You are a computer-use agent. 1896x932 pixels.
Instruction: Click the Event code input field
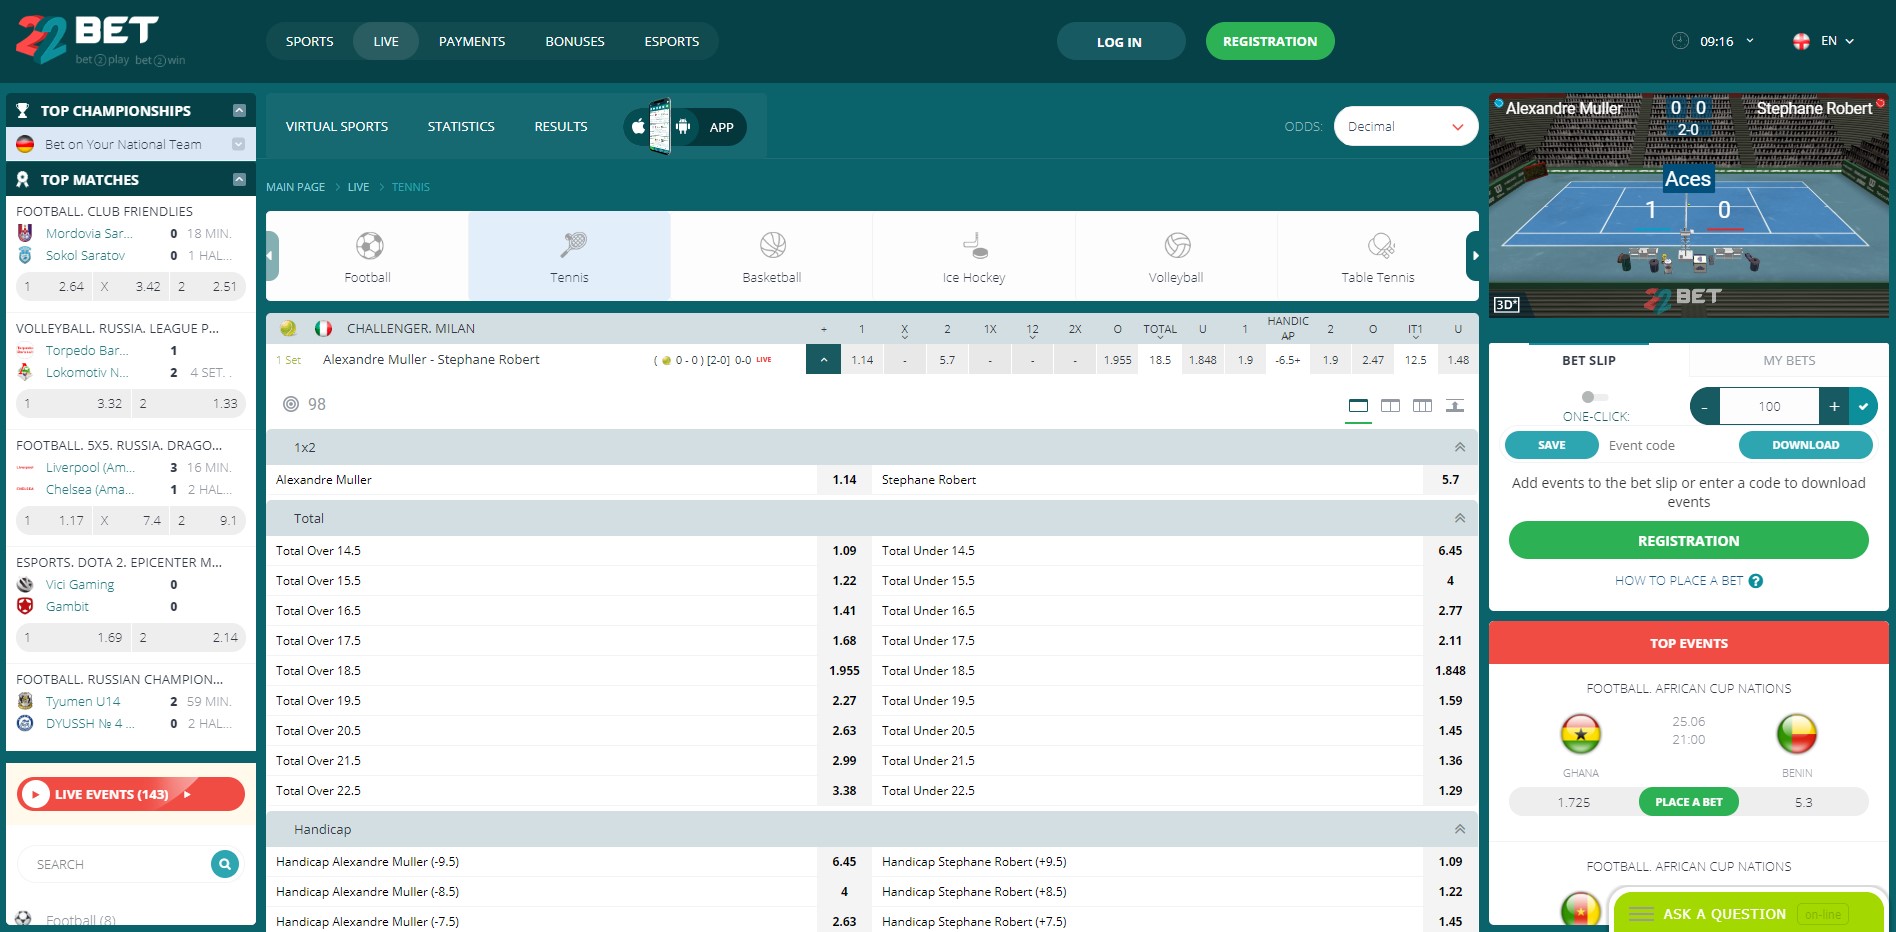click(1669, 445)
